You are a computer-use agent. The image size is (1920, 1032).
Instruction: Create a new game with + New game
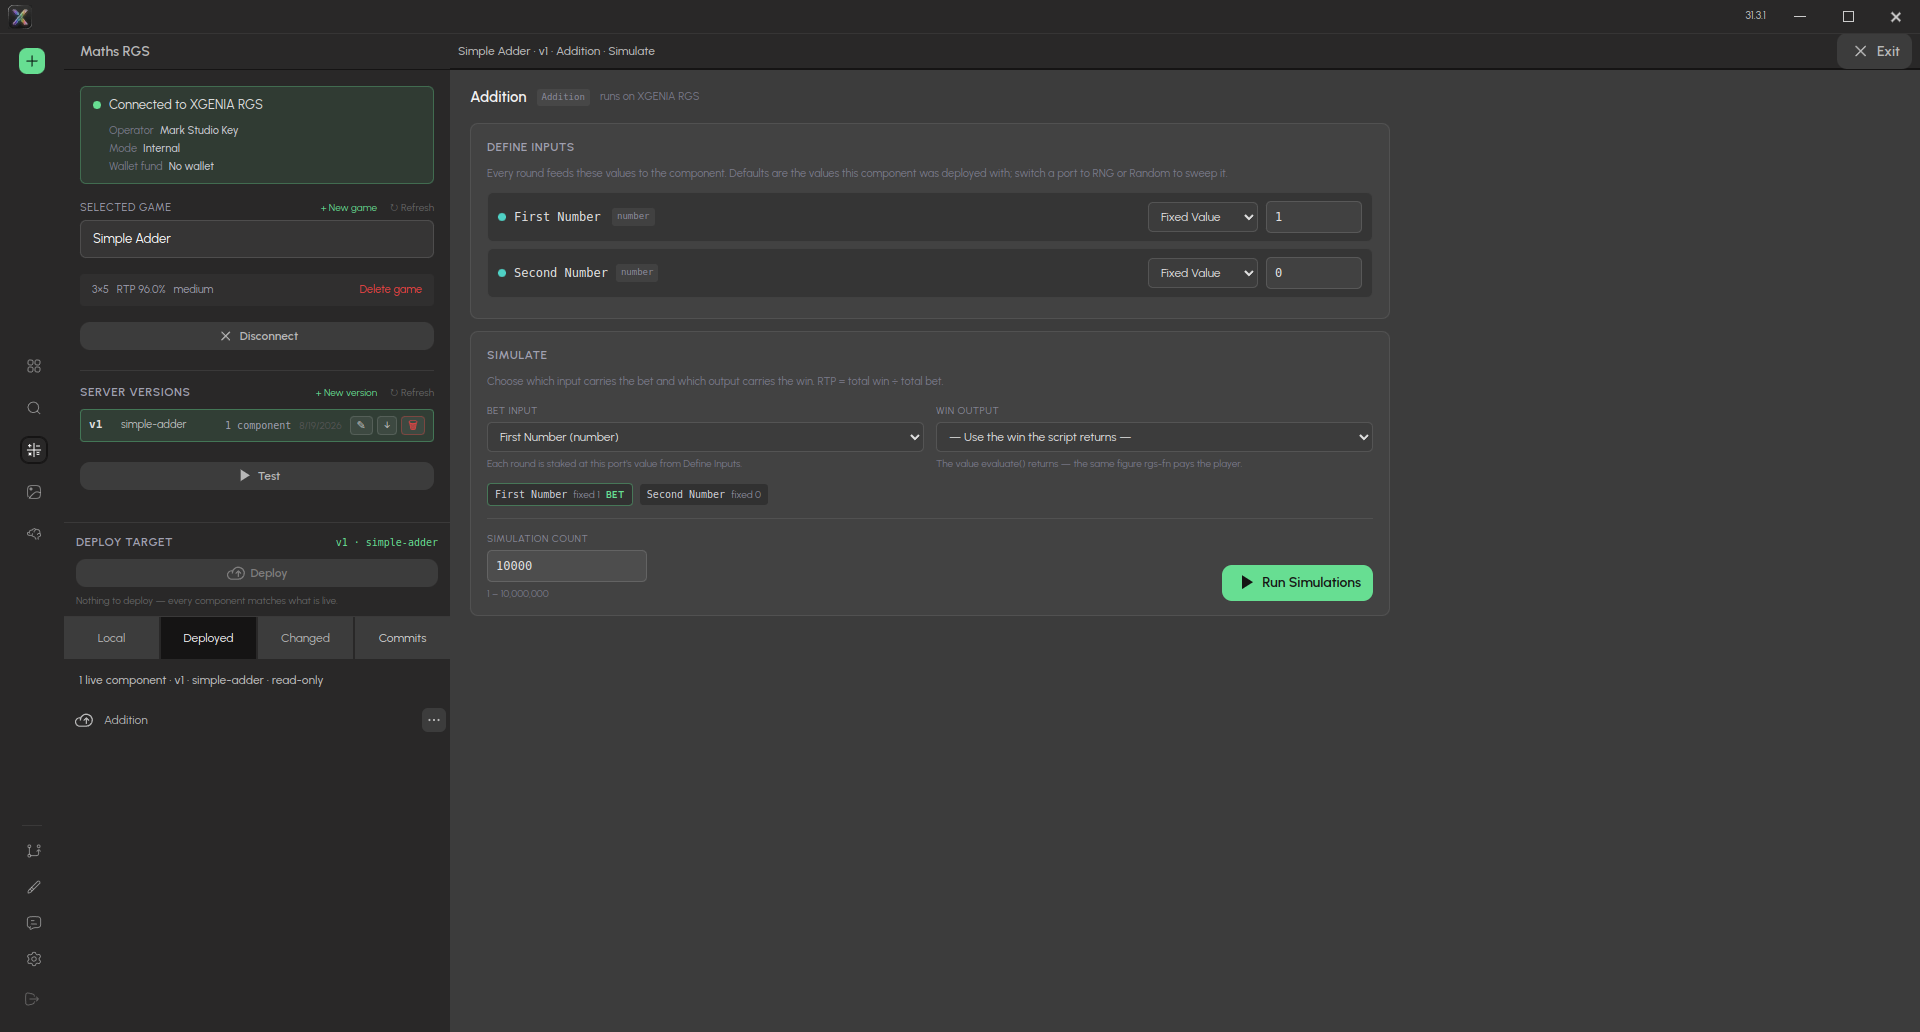[349, 208]
